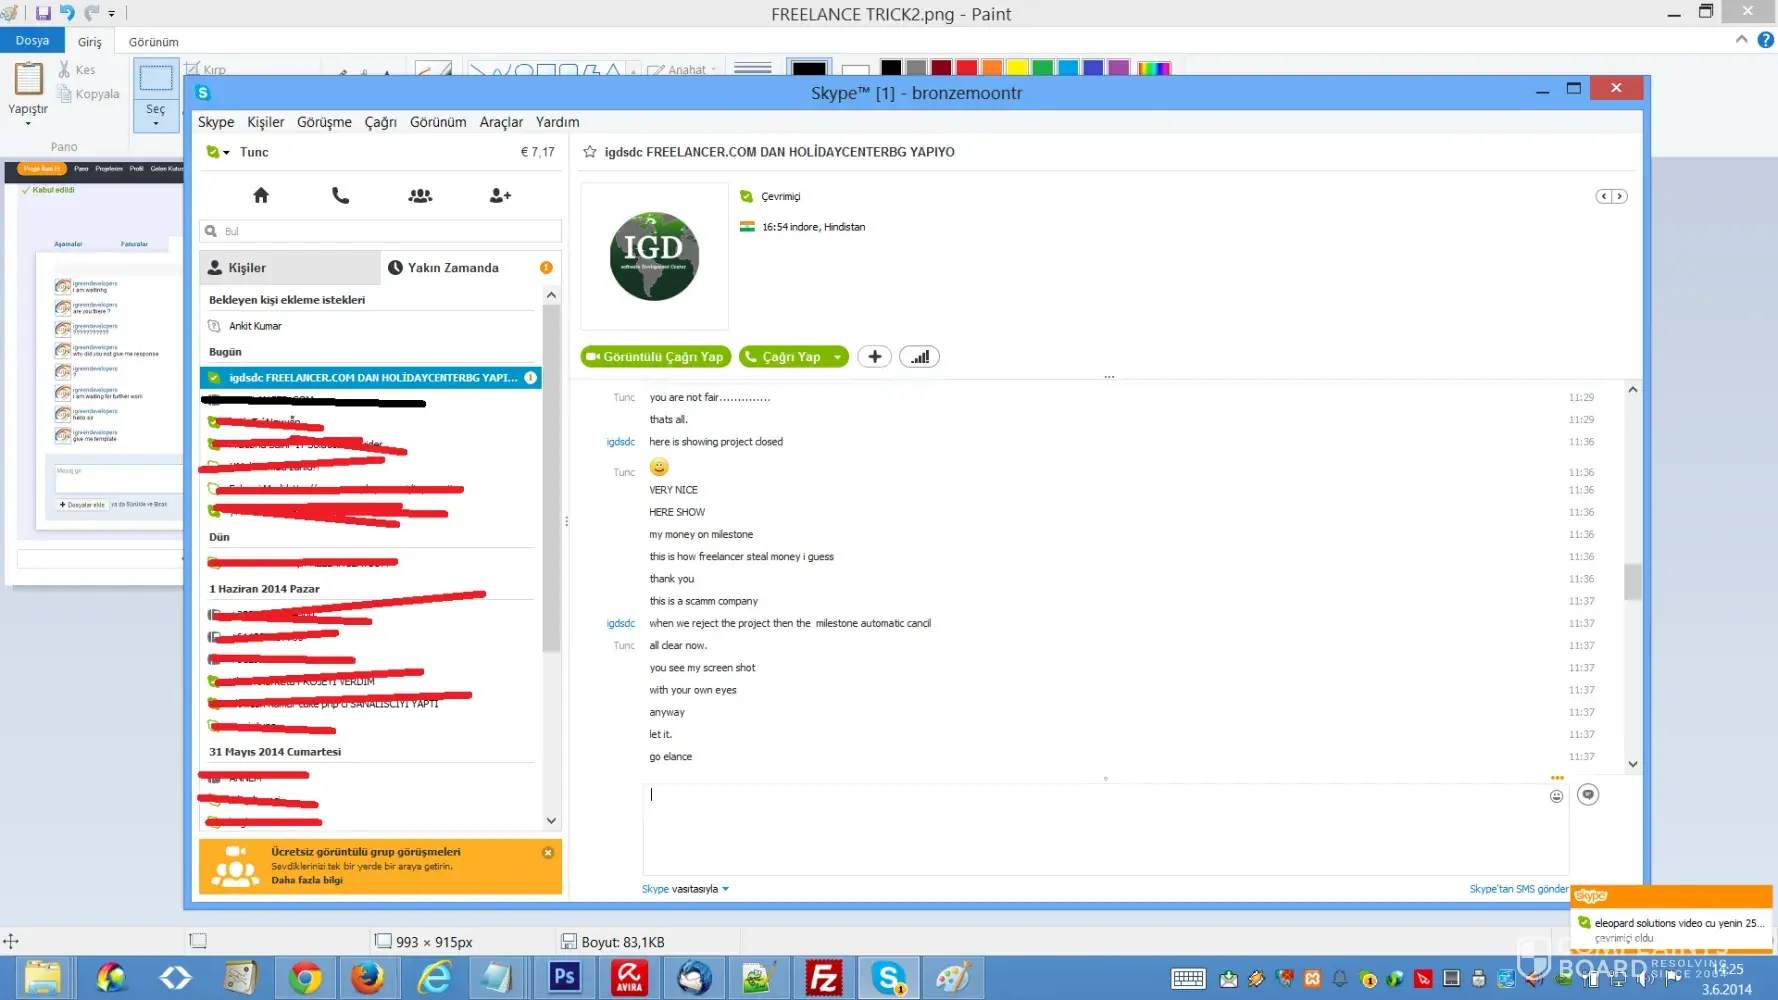
Task: Open Paint quick access toolbar customize arrow
Action: [x=112, y=14]
